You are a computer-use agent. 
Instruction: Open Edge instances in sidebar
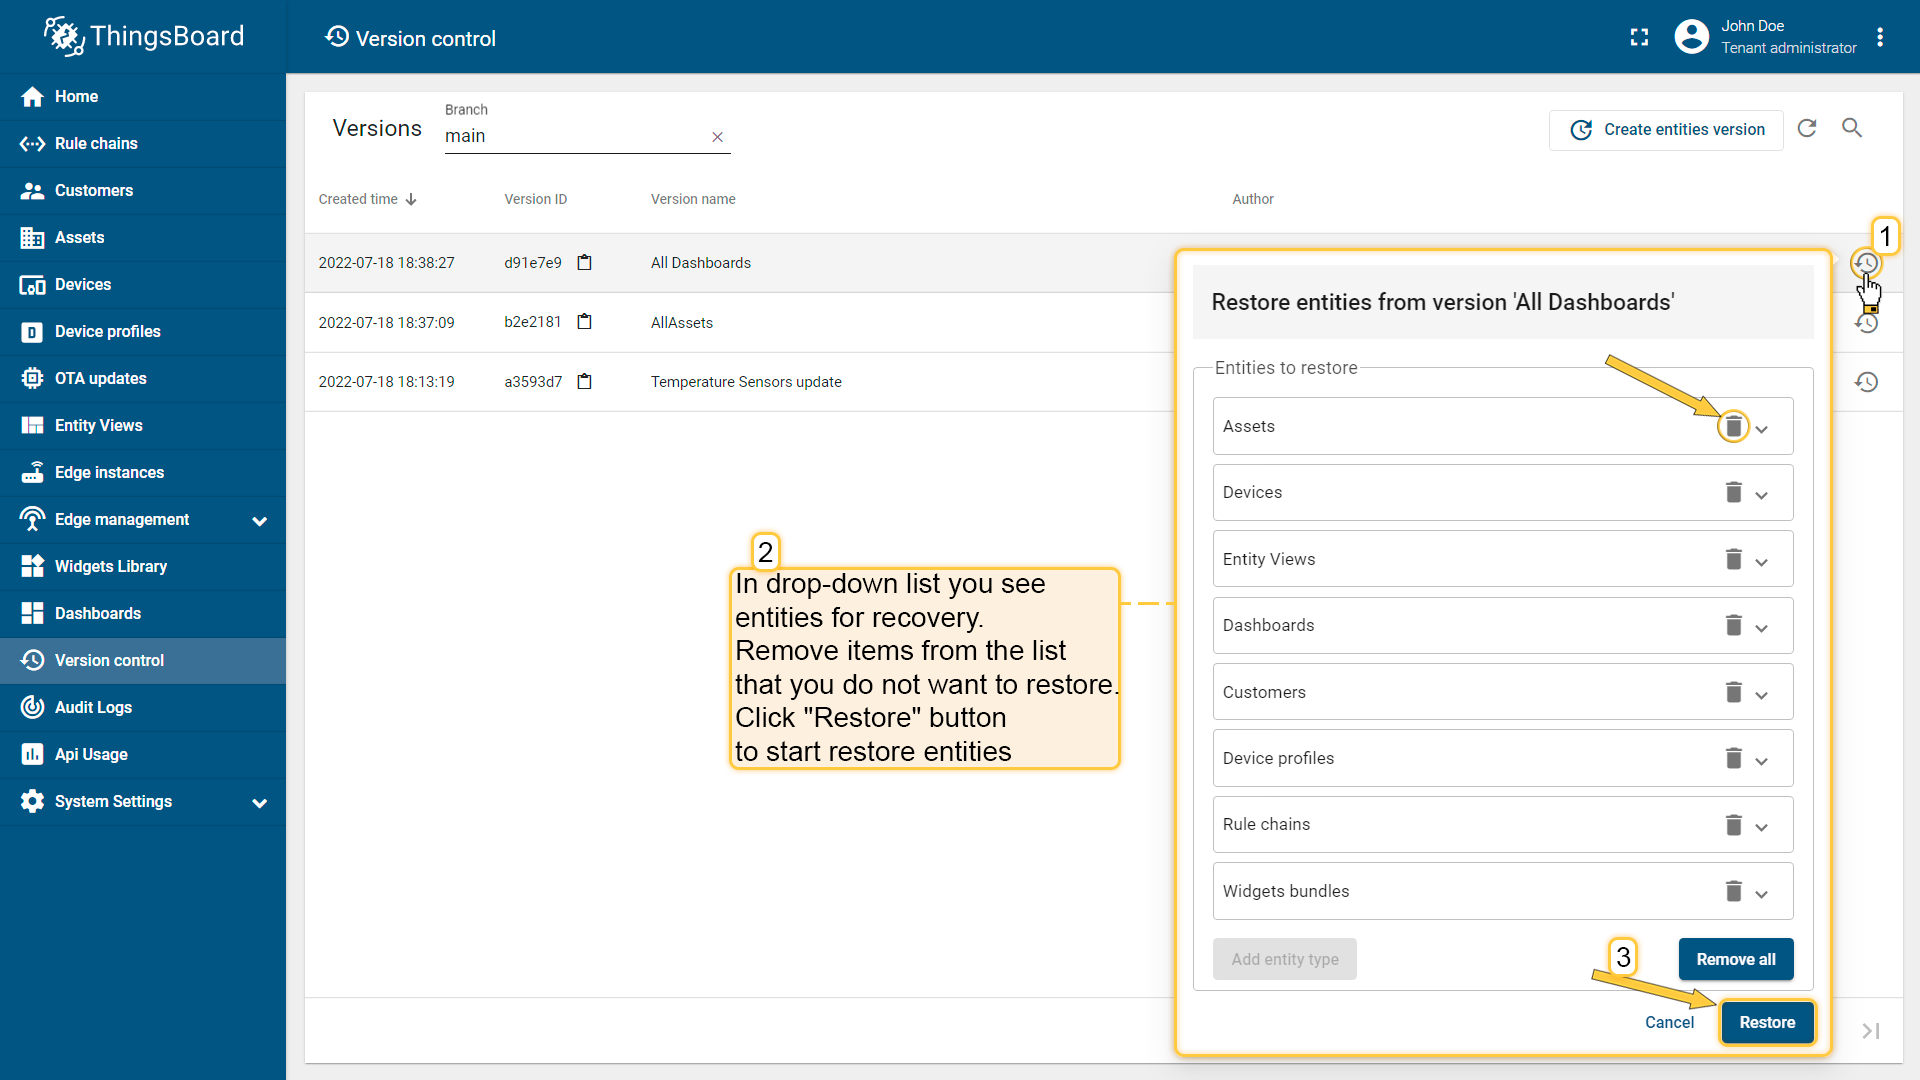tap(143, 472)
